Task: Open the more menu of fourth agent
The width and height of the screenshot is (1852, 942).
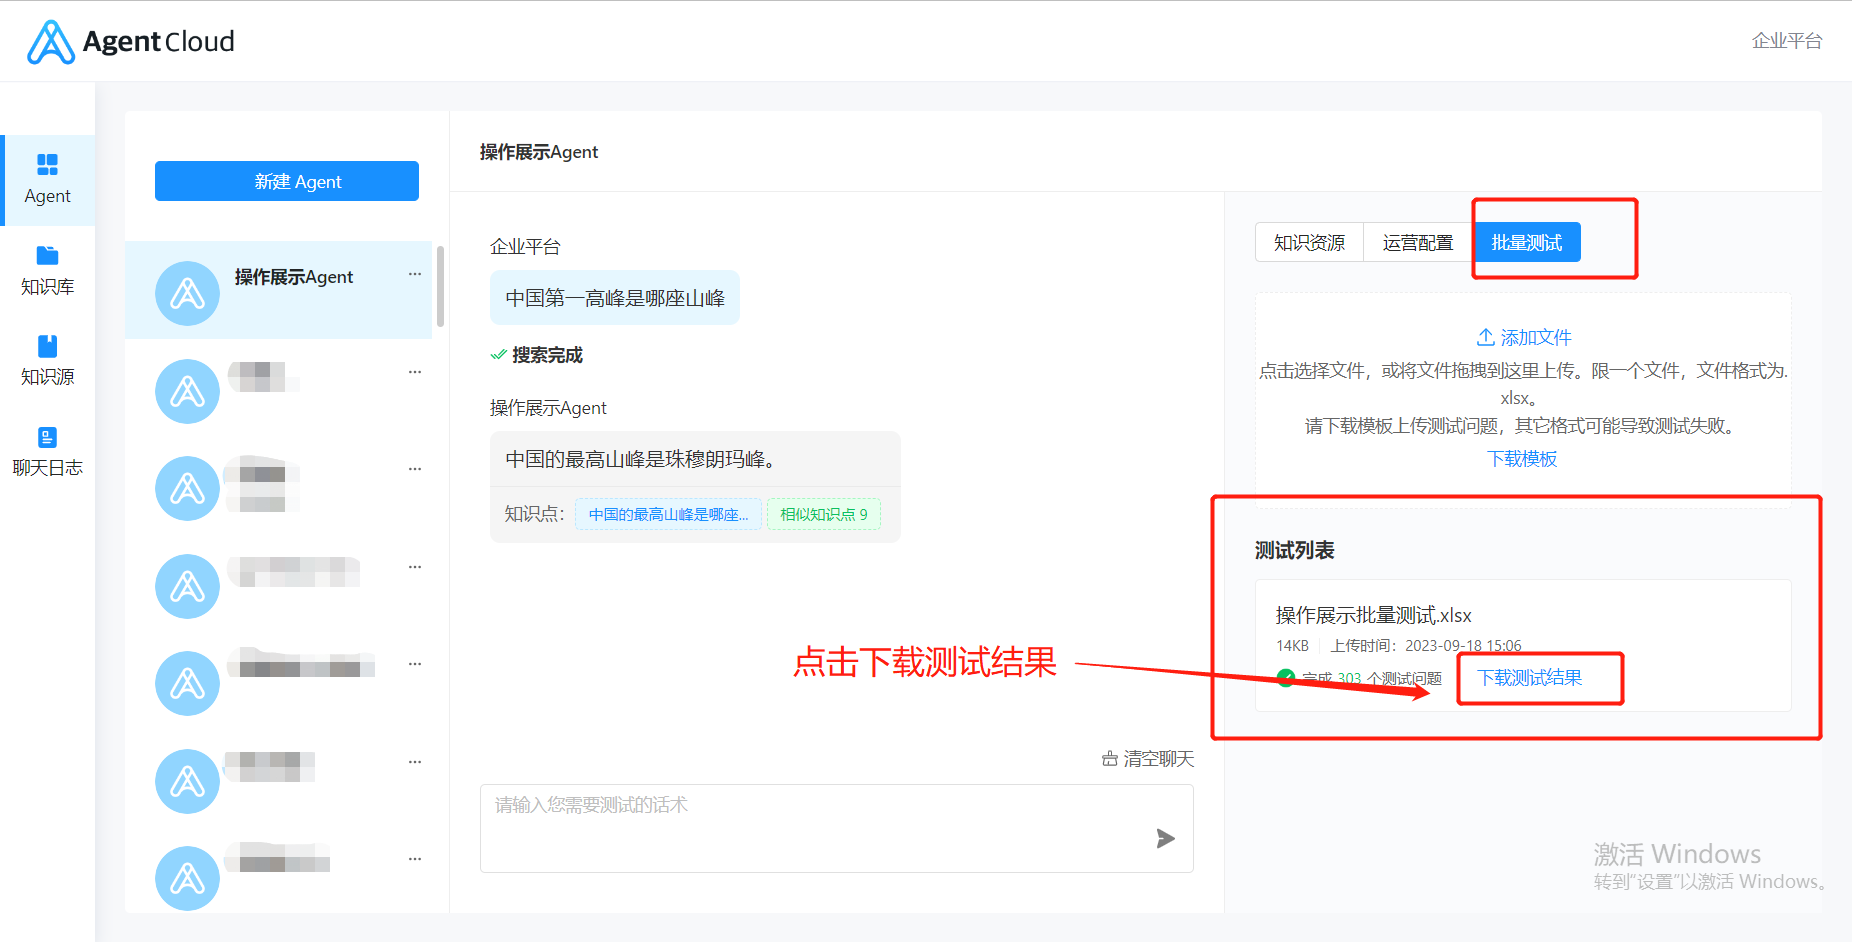Action: click(x=415, y=567)
